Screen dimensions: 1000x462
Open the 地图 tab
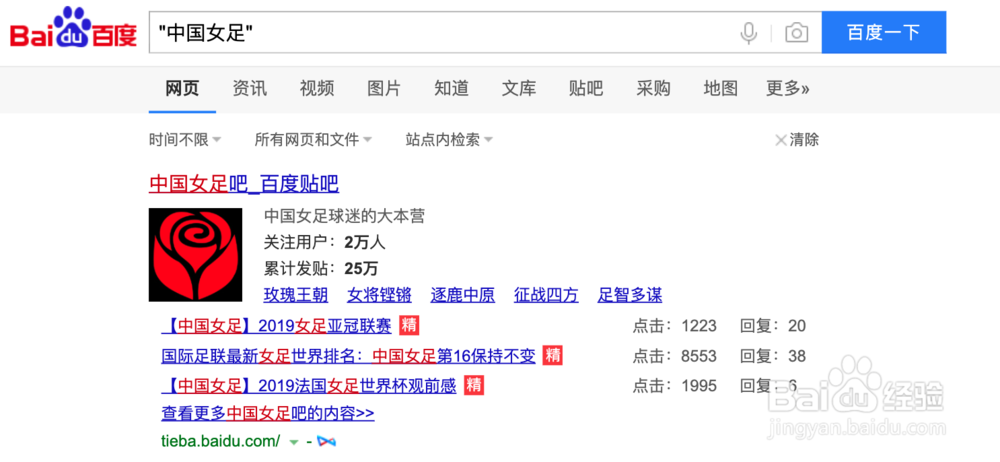click(721, 88)
